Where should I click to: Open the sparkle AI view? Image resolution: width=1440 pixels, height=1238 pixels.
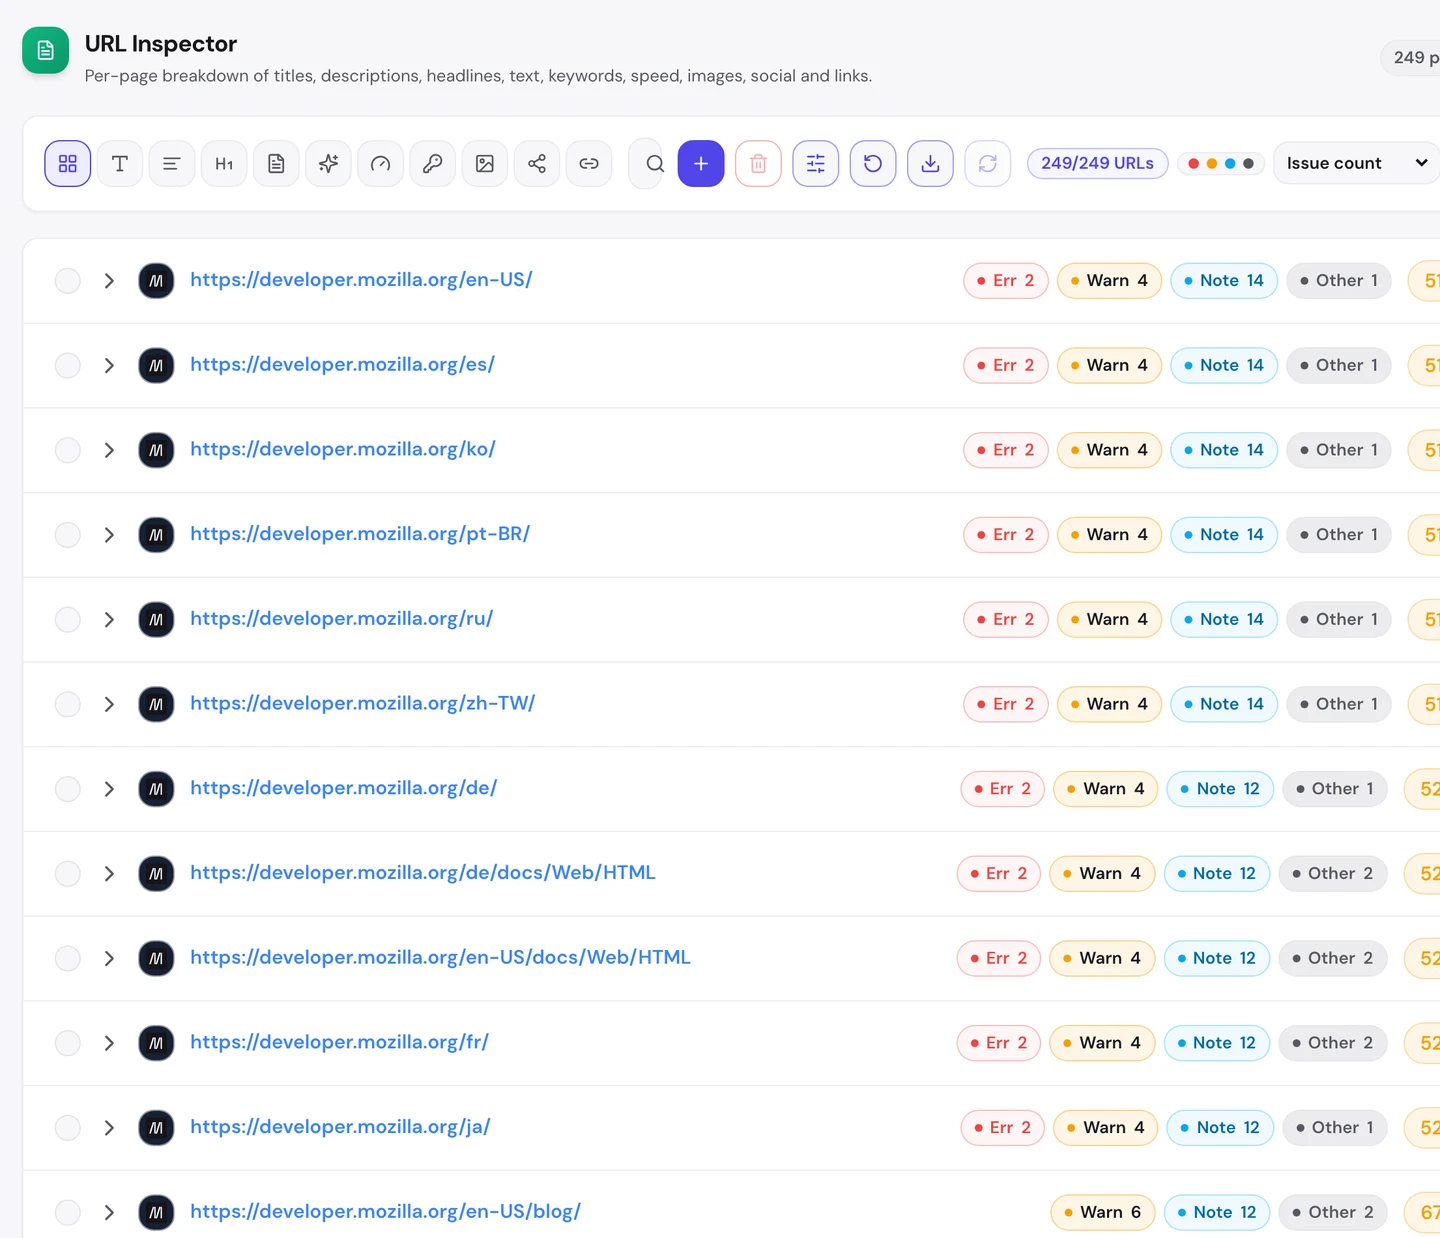point(328,163)
